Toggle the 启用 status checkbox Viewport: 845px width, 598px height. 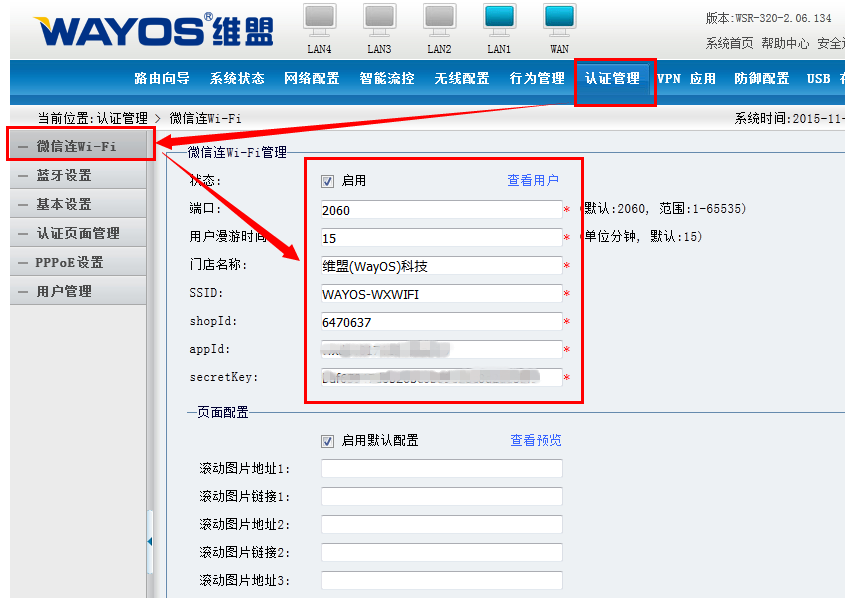327,181
